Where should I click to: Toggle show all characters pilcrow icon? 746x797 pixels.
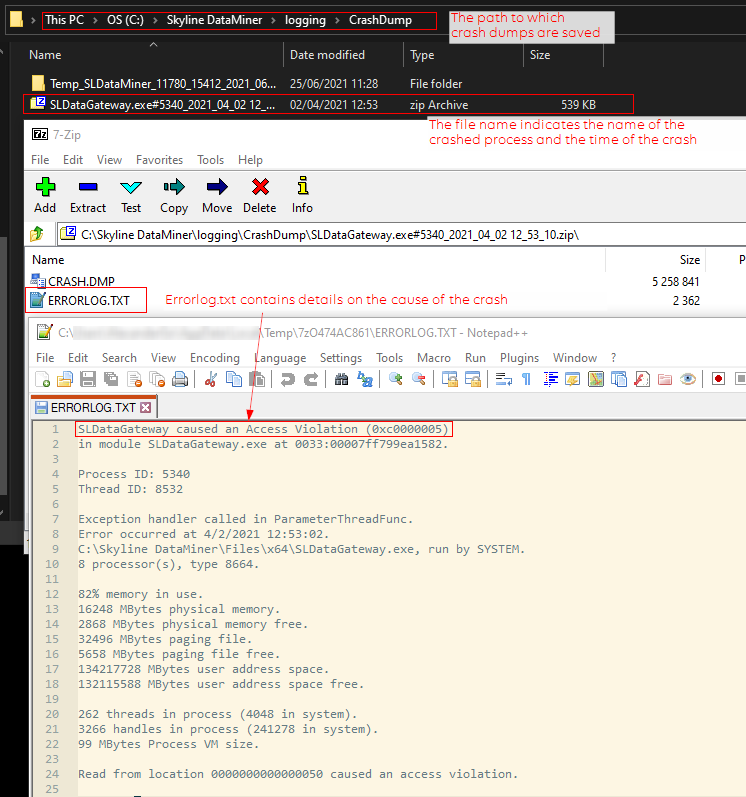(x=526, y=379)
